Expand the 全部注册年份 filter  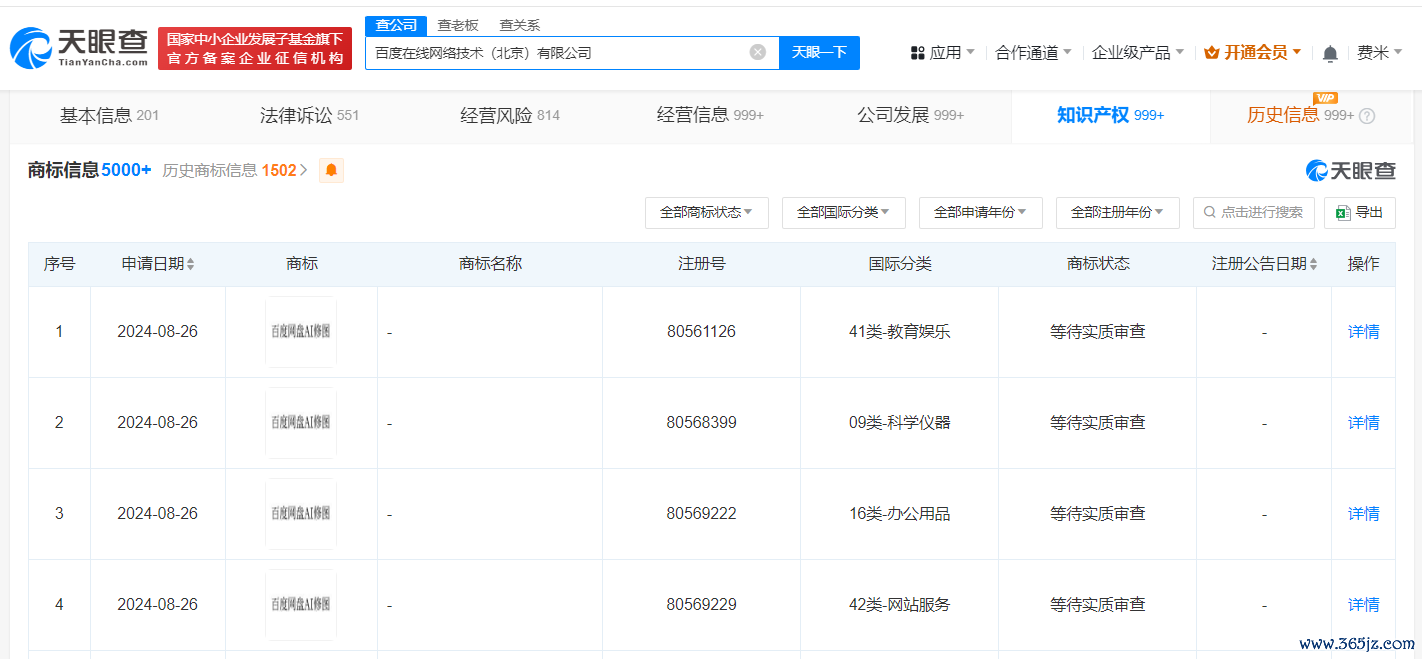point(1118,212)
